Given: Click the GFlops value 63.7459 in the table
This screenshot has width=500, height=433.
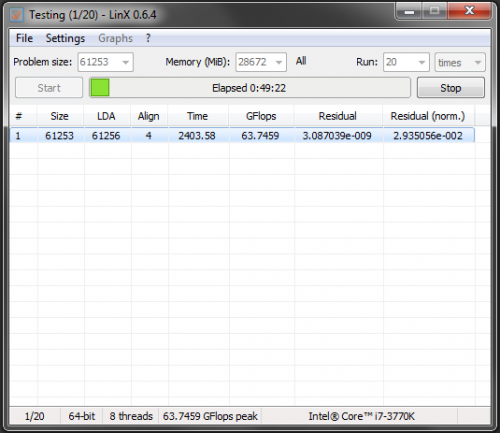Looking at the screenshot, I should pos(260,136).
